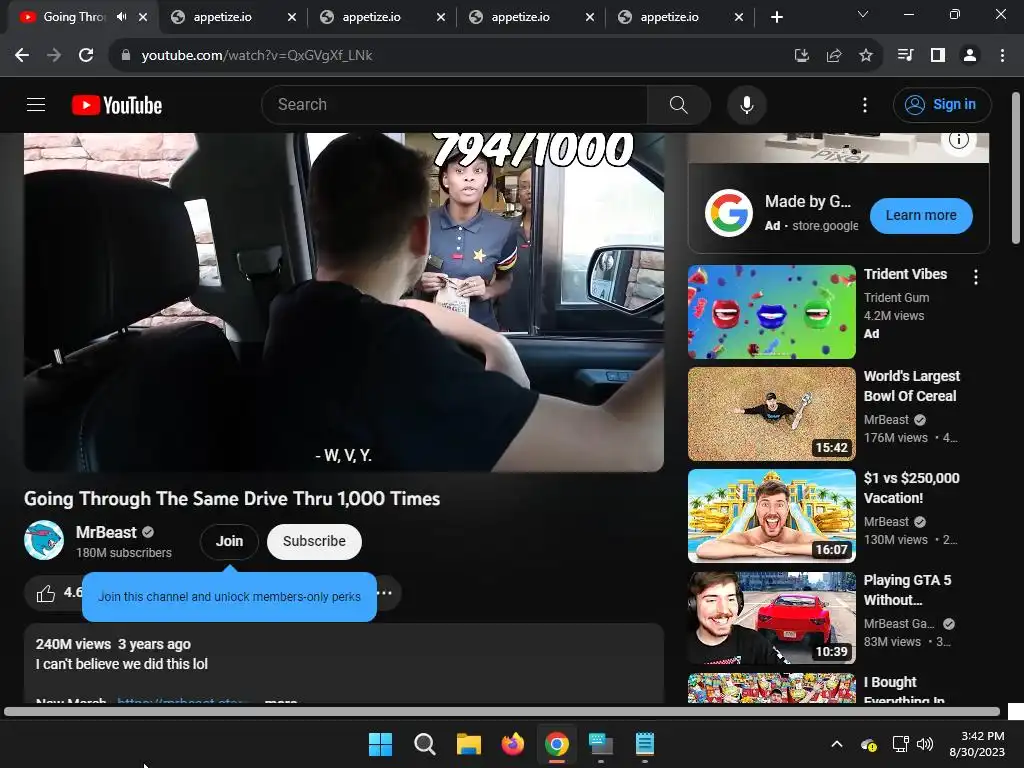Open volume control in system tray
This screenshot has height=768, width=1024.
pyautogui.click(x=925, y=744)
